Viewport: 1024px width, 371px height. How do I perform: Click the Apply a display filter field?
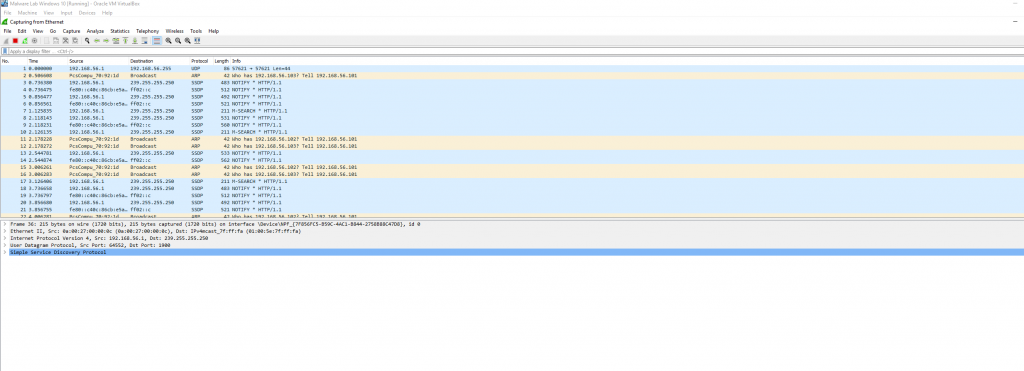(516, 51)
